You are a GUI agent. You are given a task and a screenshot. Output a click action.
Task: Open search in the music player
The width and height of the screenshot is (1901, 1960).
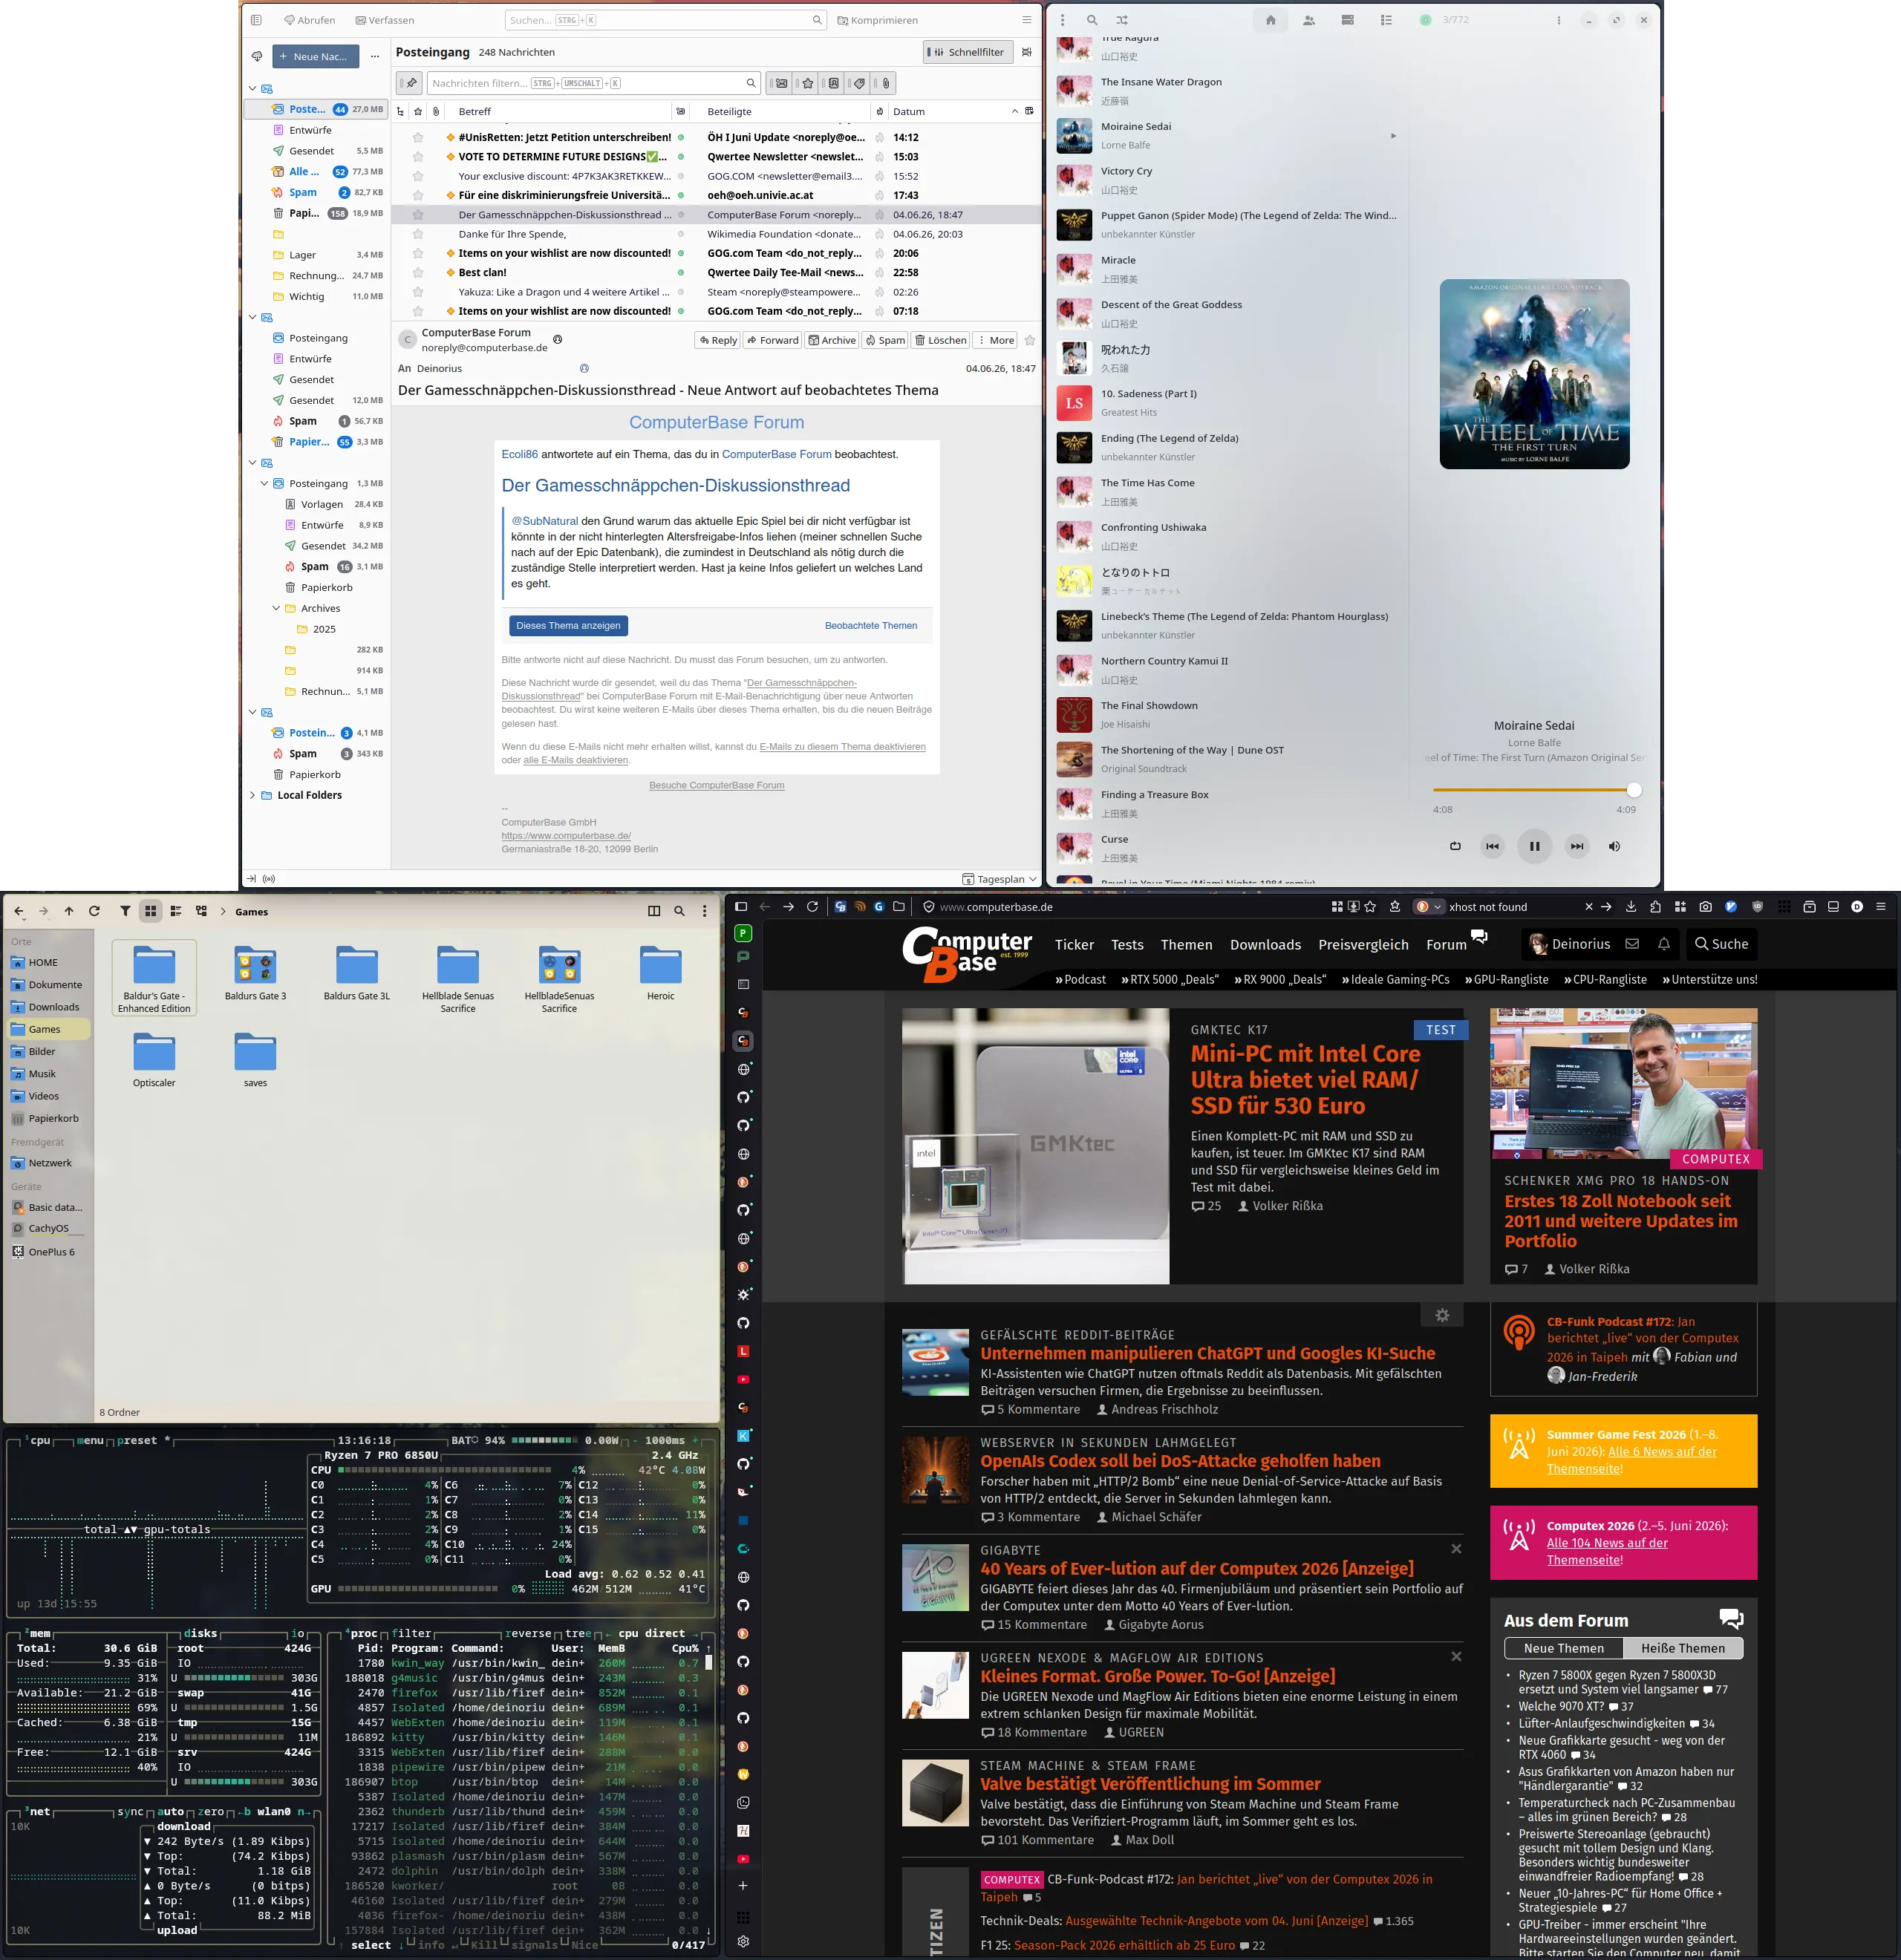1092,20
